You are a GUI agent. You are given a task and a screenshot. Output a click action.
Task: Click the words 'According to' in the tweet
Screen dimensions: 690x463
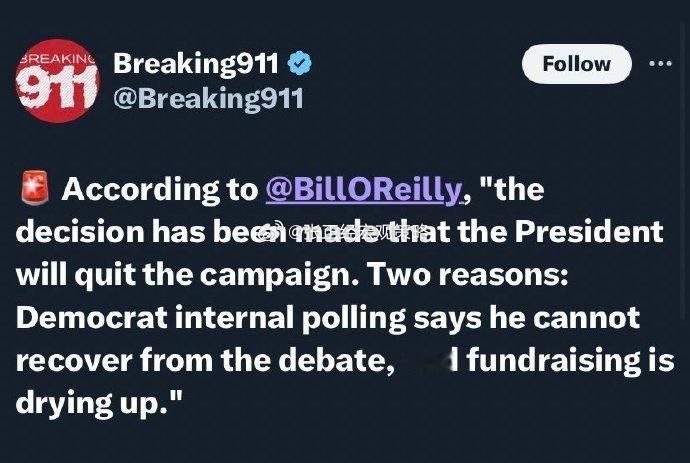160,189
